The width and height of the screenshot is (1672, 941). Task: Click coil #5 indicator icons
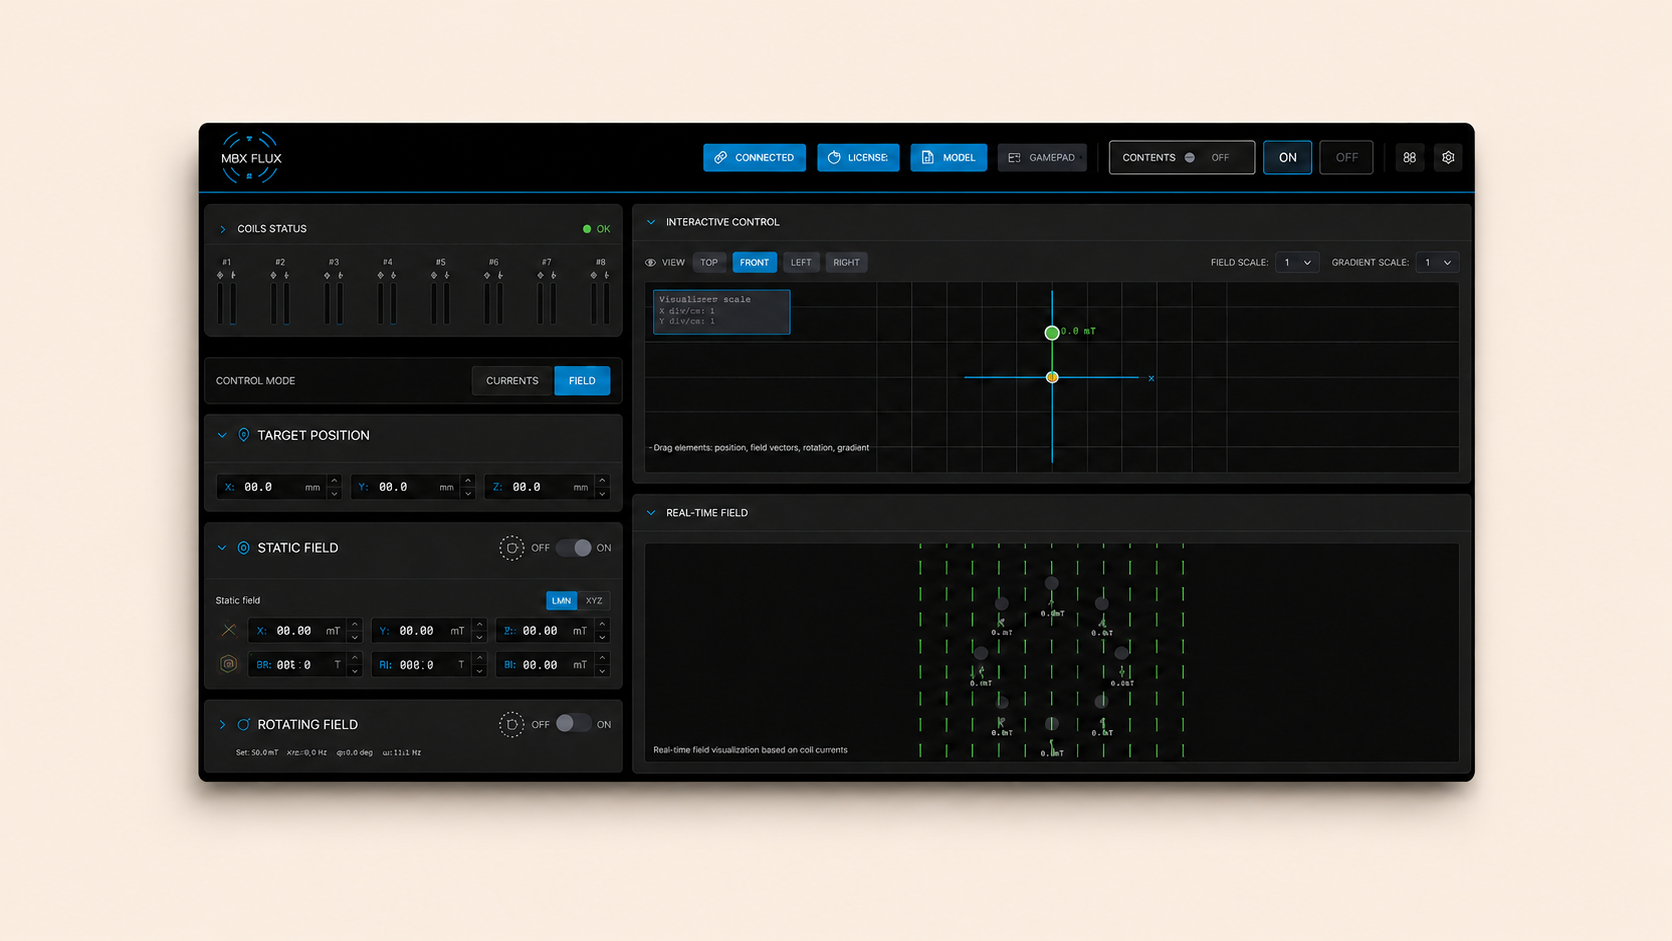[x=440, y=275]
